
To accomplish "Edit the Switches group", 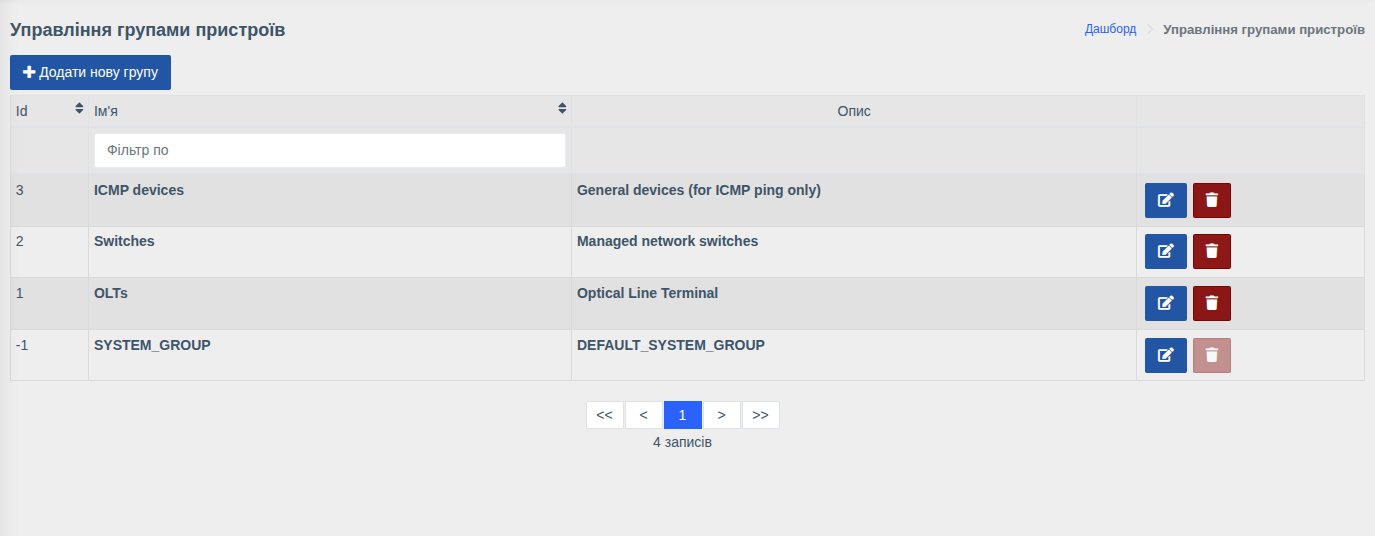I will click(x=1165, y=251).
